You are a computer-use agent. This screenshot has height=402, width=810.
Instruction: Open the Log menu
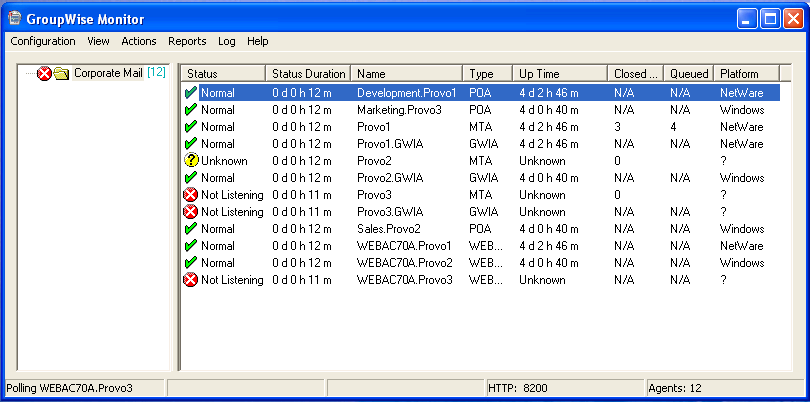[226, 41]
